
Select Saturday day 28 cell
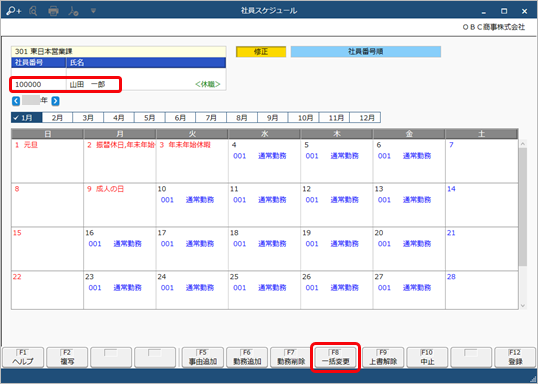(x=482, y=290)
